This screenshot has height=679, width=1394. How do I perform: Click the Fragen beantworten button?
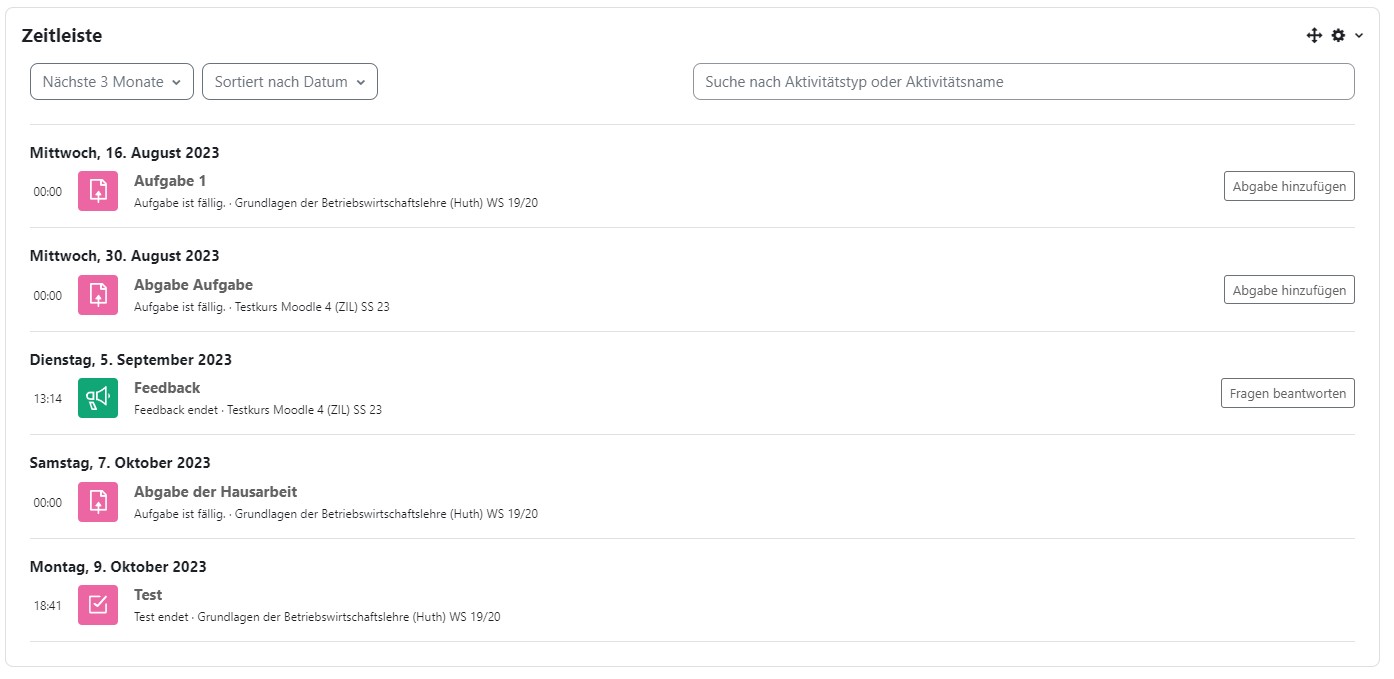click(1287, 393)
